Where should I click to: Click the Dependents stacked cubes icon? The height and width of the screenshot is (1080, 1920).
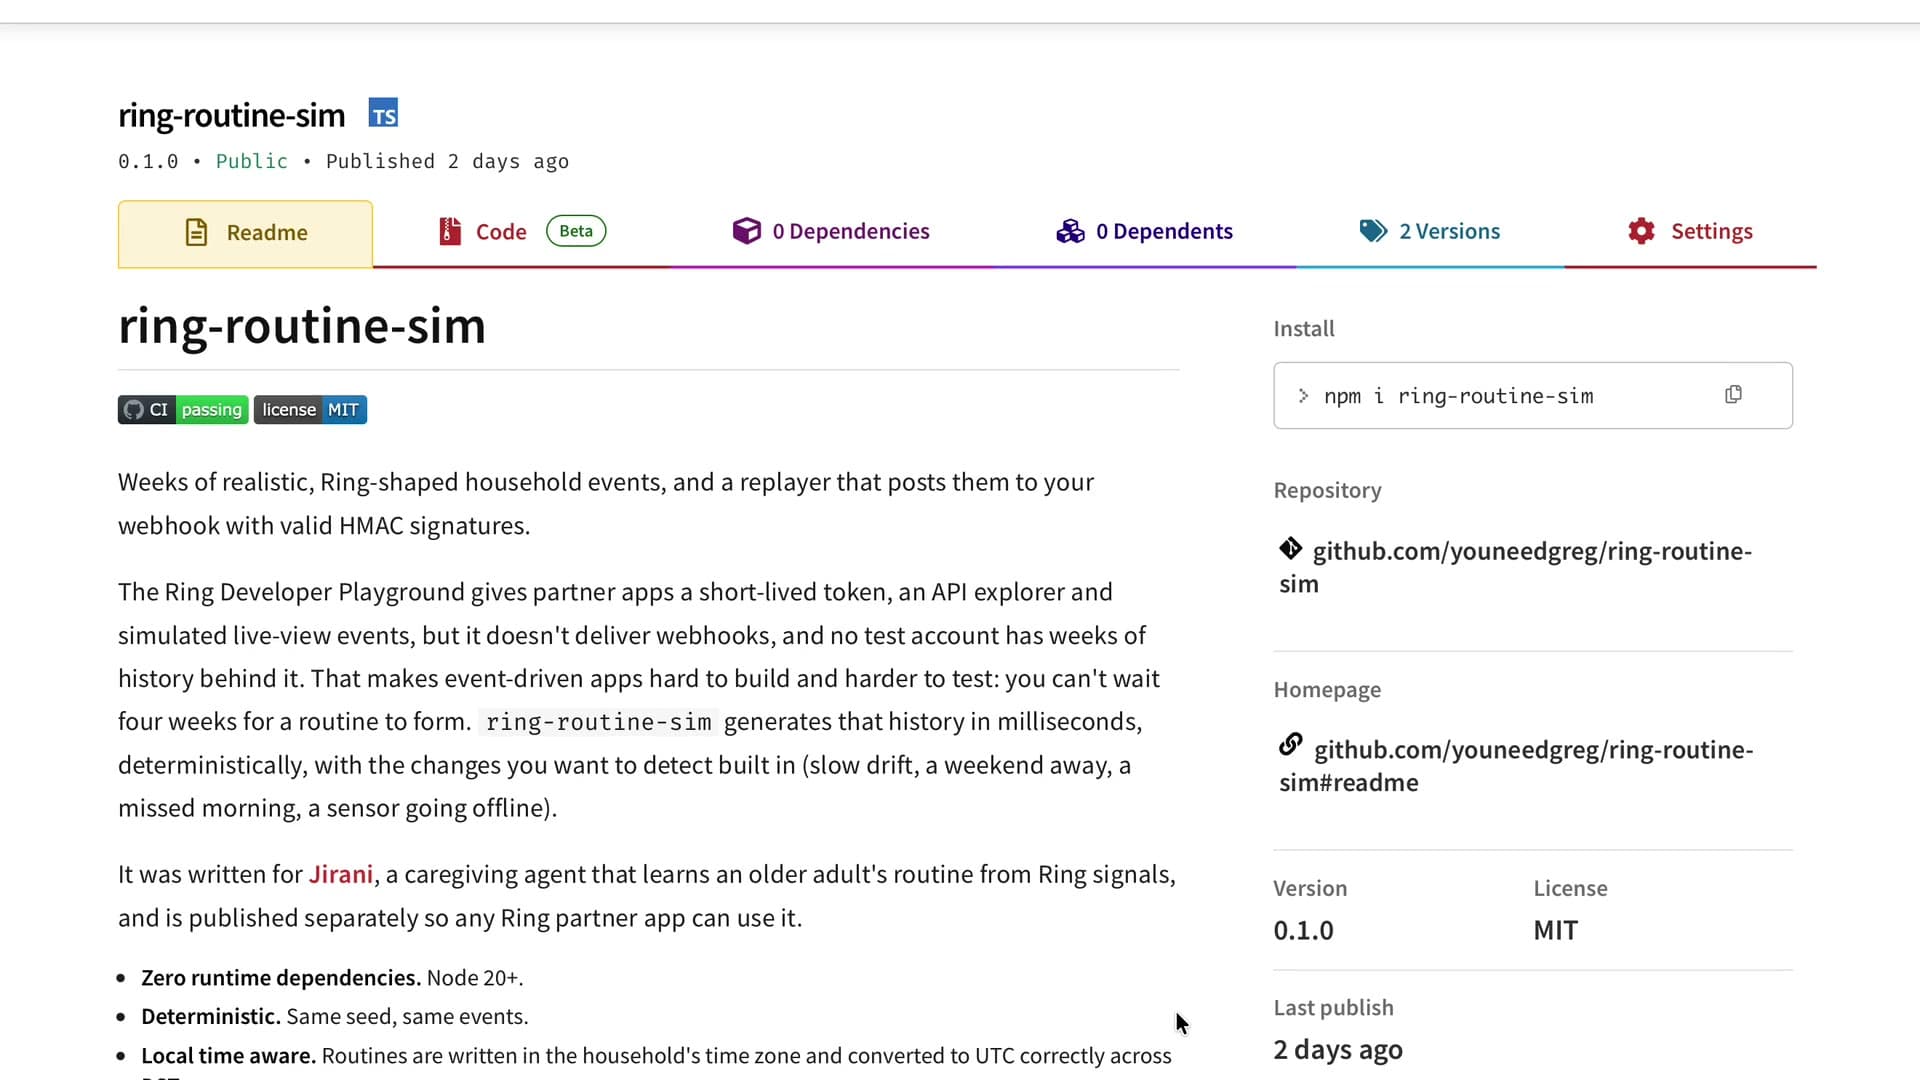1070,231
